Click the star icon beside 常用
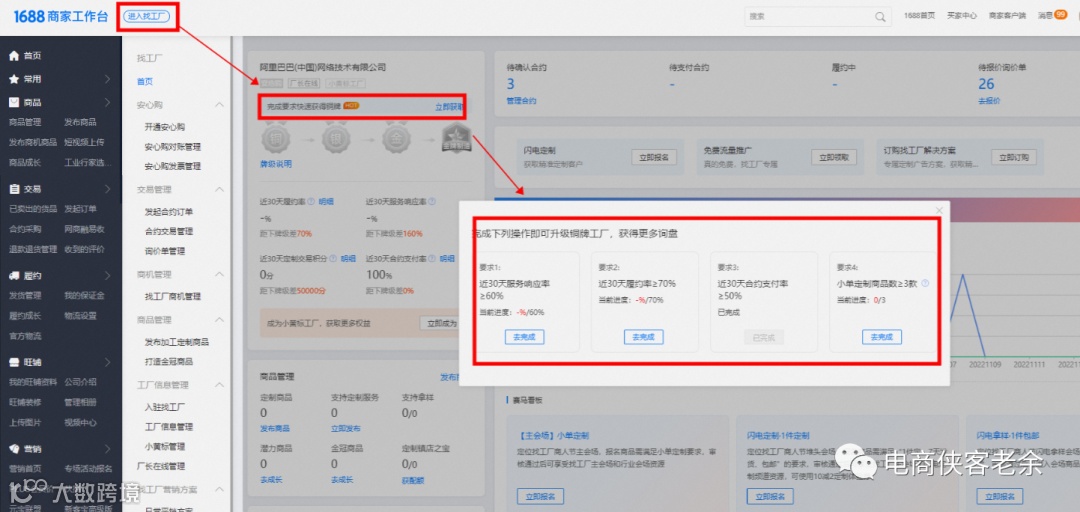The height and width of the screenshot is (512, 1080). tap(14, 79)
